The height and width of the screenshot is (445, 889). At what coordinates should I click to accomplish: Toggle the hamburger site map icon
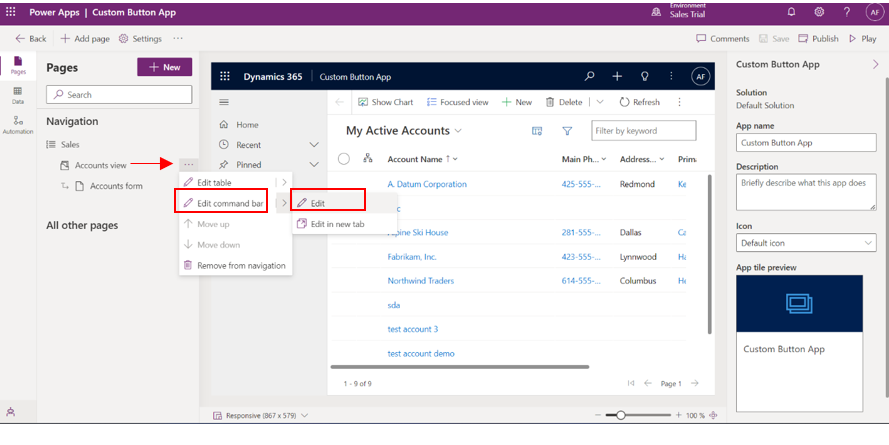224,102
